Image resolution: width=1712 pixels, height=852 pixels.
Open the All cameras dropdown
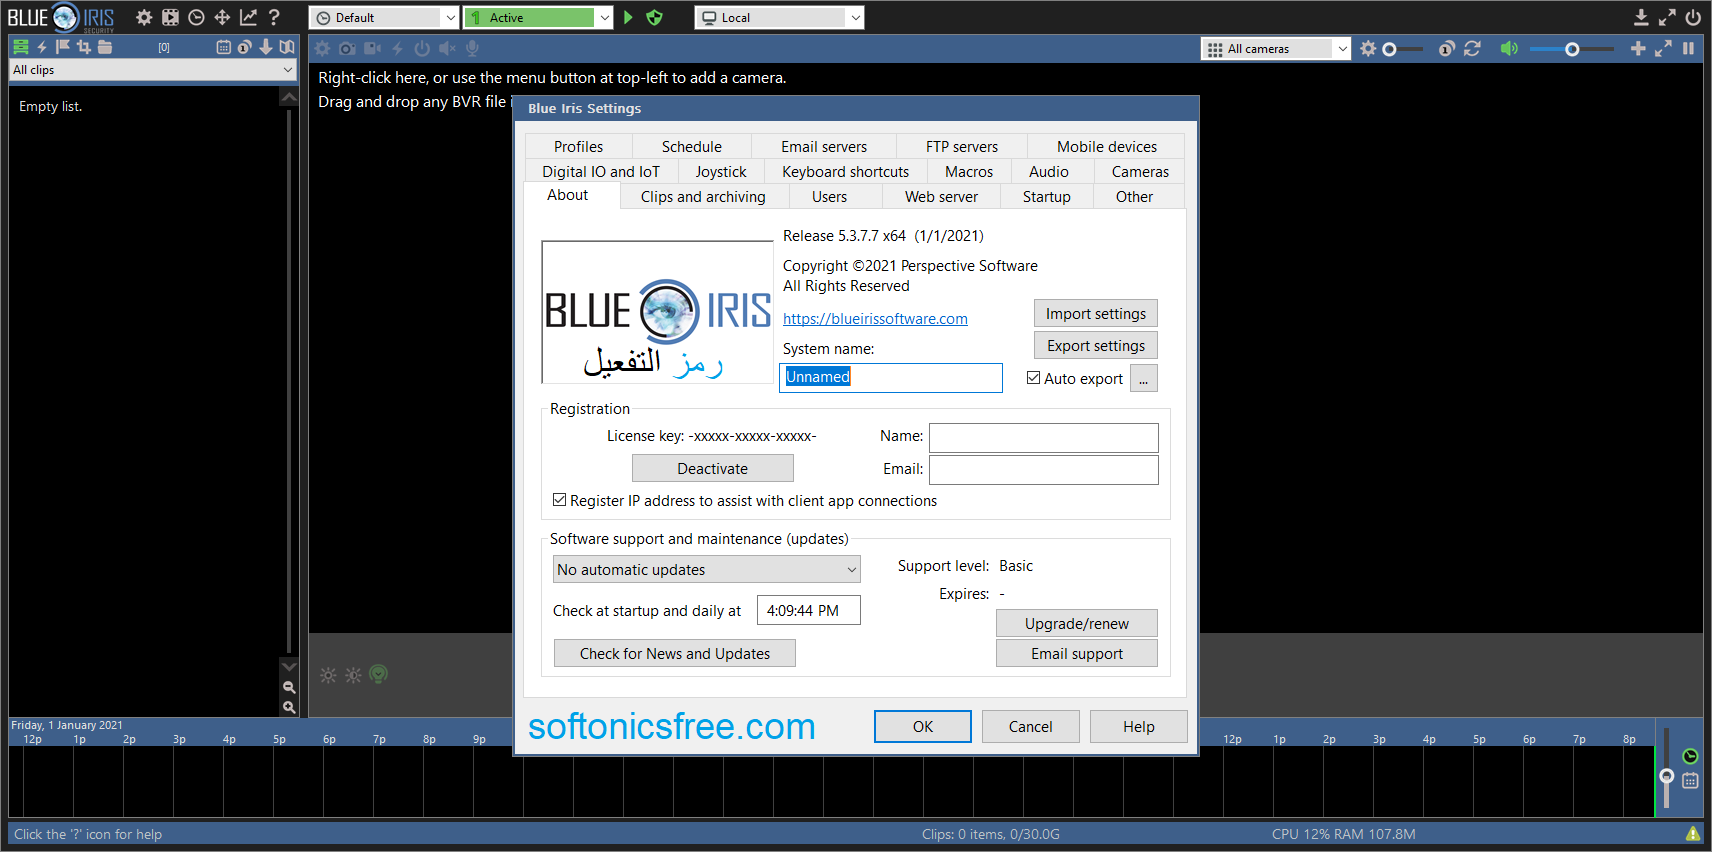[x=1276, y=48]
